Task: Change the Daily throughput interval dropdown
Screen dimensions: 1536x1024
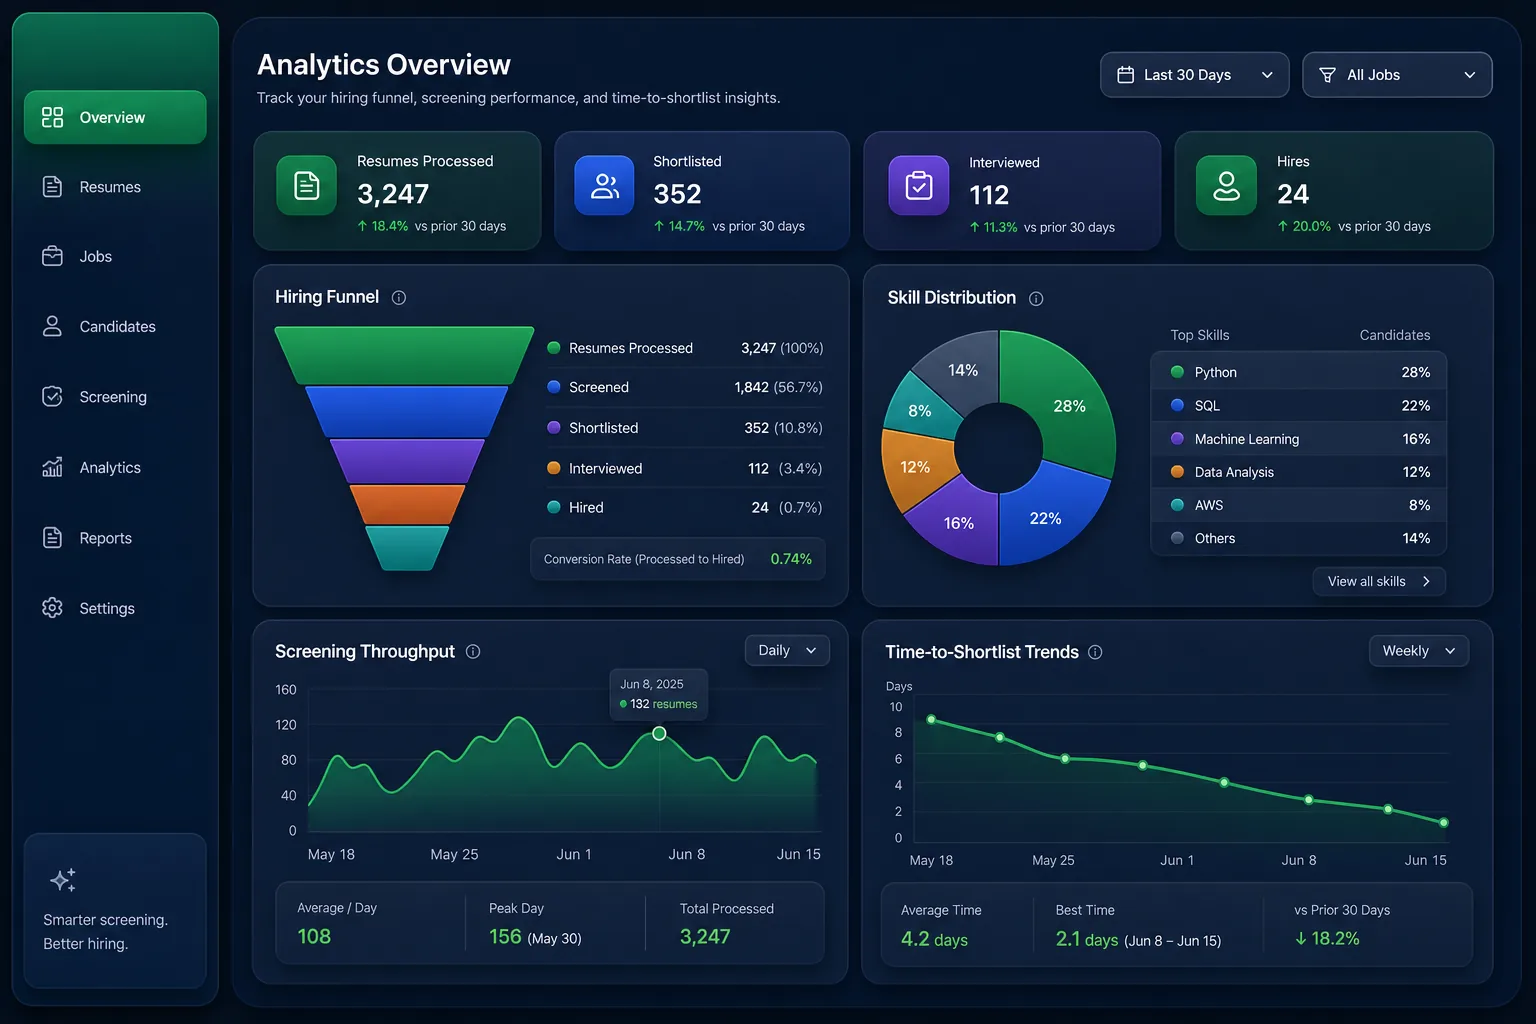Action: (787, 650)
